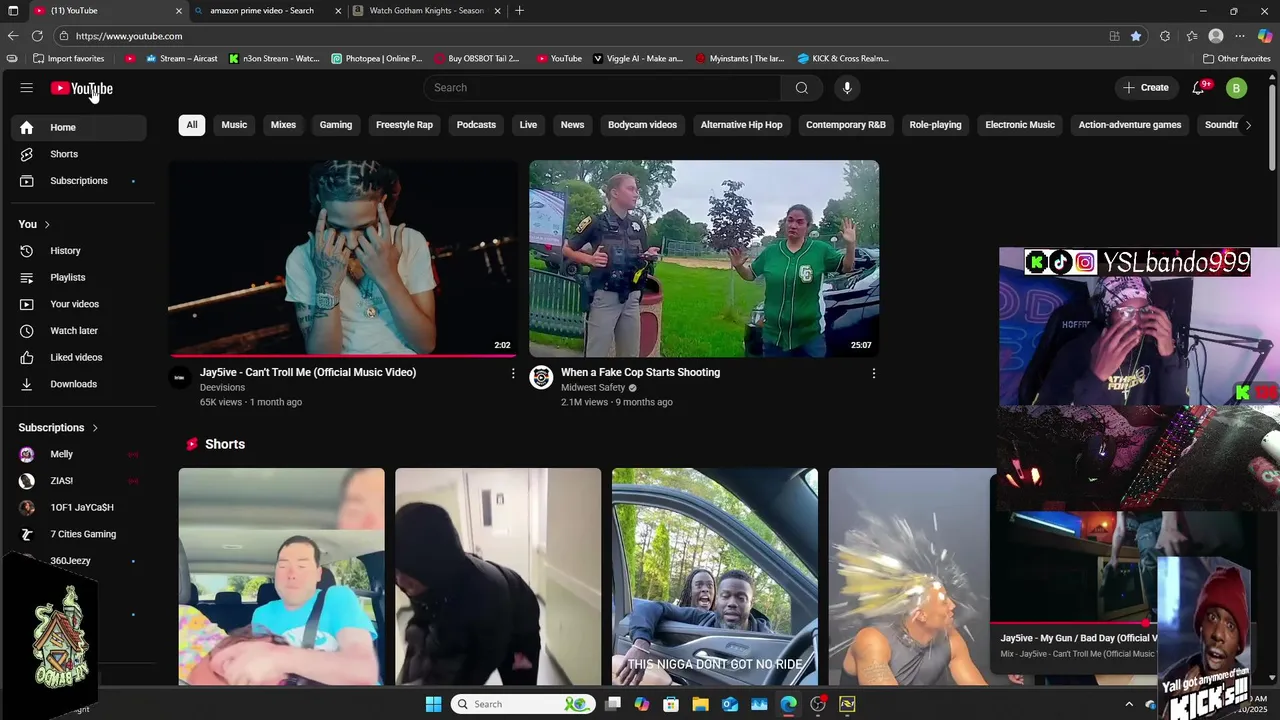Image resolution: width=1280 pixels, height=720 pixels.
Task: Click the browser address bar URL
Action: coord(129,36)
